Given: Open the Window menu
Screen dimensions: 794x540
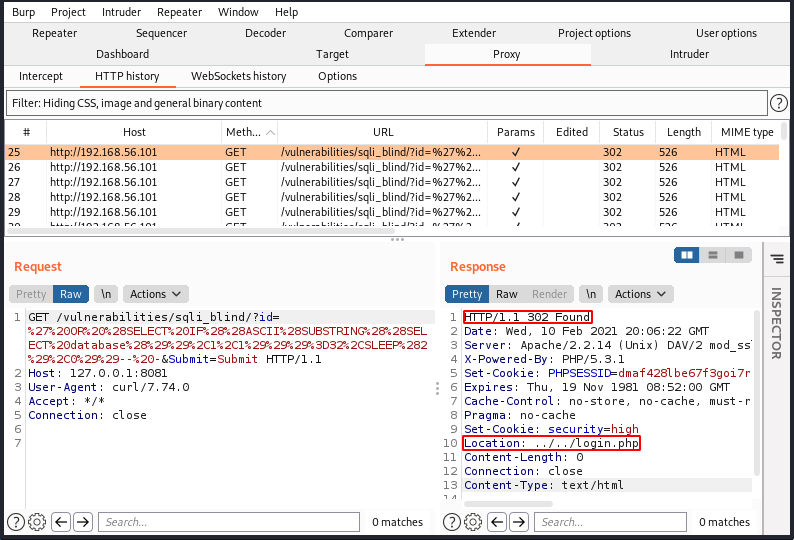Looking at the screenshot, I should click(x=238, y=12).
